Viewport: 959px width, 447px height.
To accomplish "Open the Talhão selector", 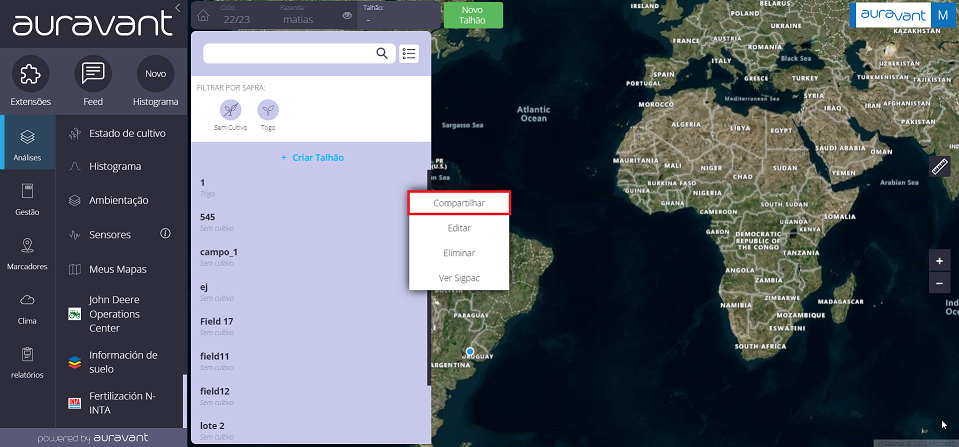I will 398,15.
